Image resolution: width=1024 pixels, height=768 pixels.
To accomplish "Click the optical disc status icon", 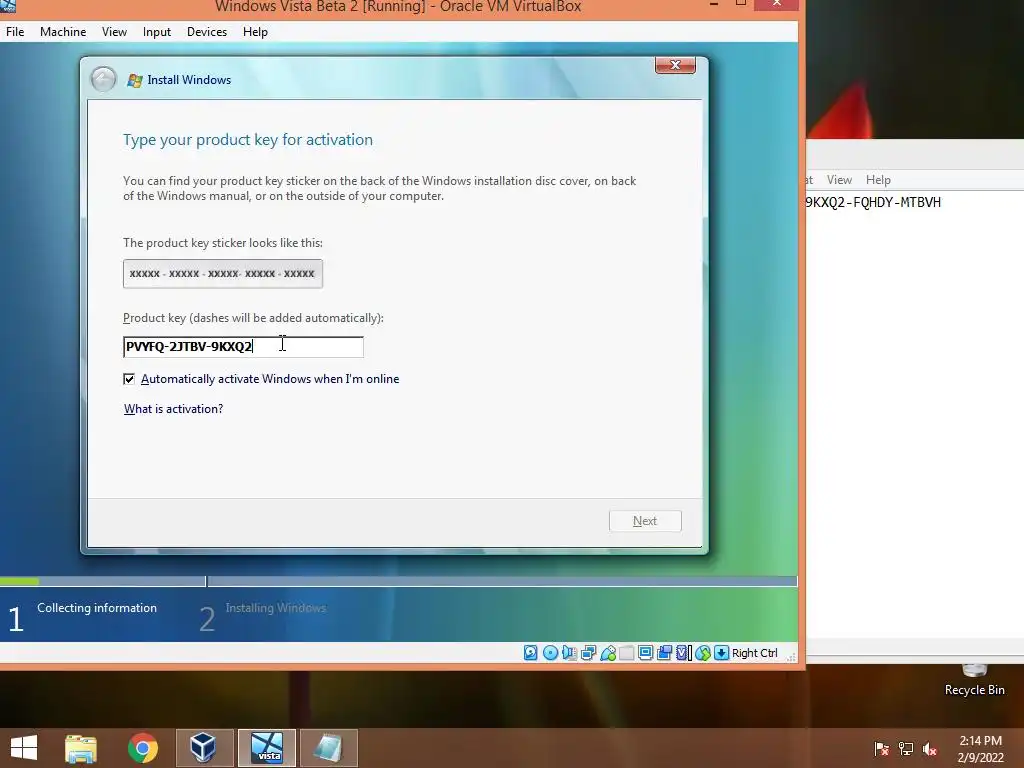I will (551, 652).
